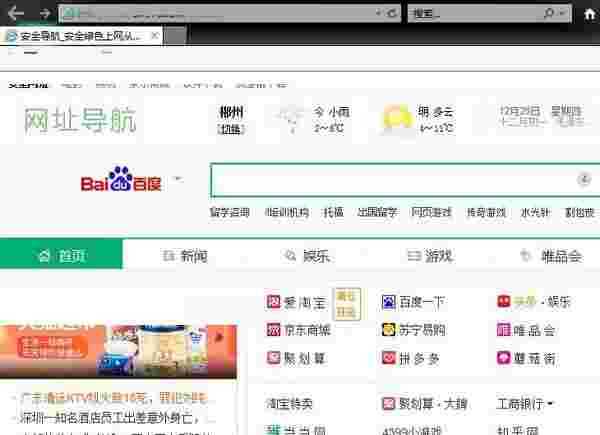Click the 网址导航 site logo

click(x=80, y=120)
